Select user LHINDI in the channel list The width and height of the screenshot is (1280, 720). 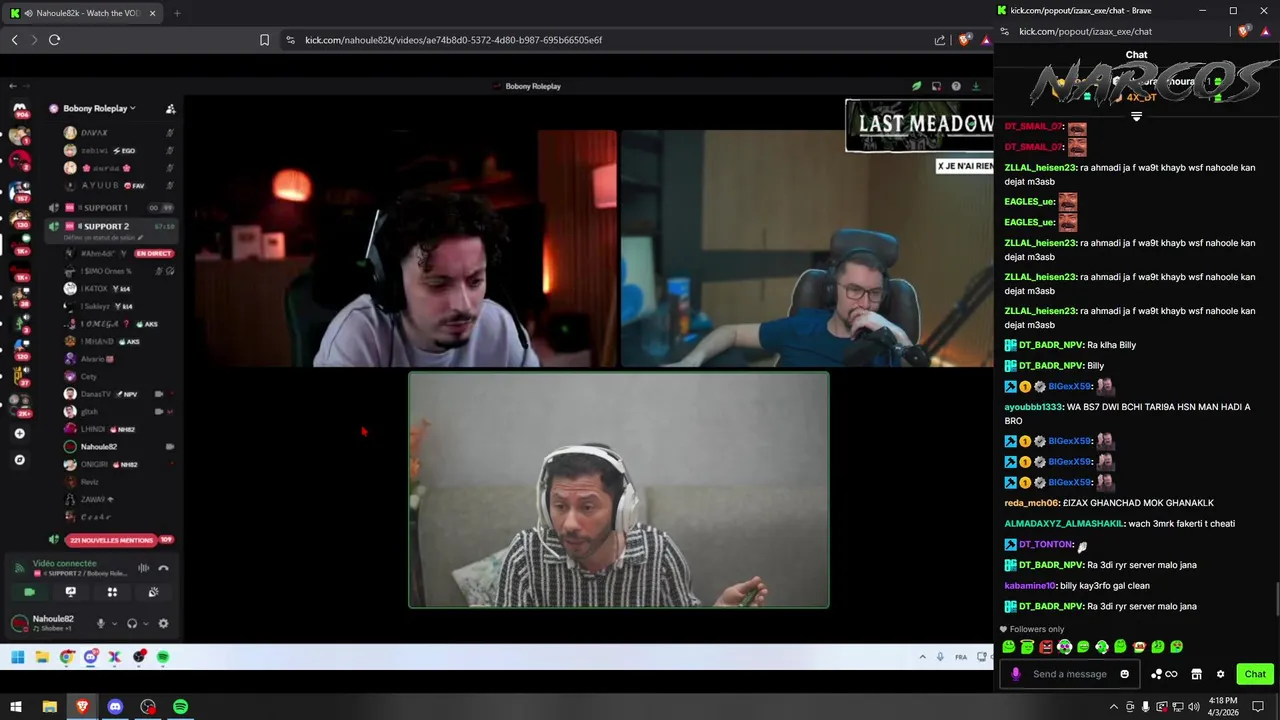pyautogui.click(x=93, y=429)
